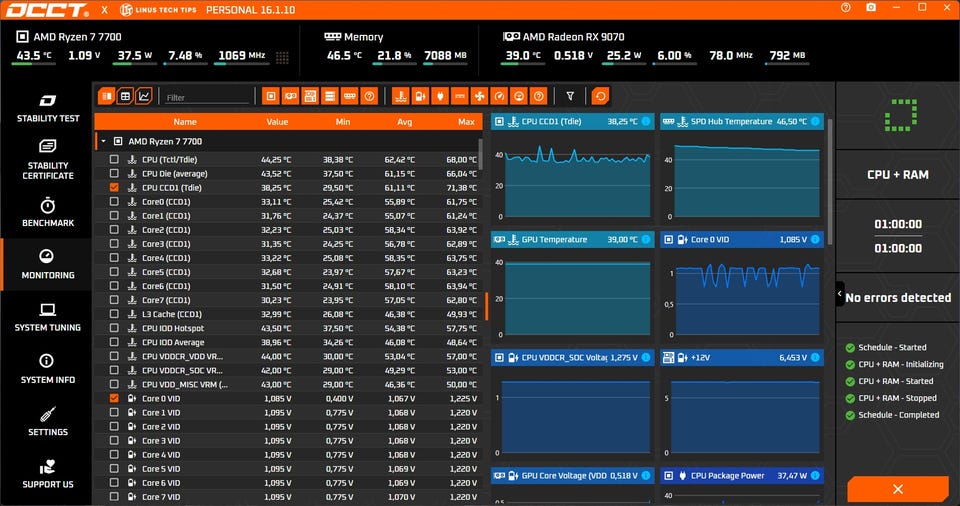Image resolution: width=960 pixels, height=506 pixels.
Task: Open the Settings section
Action: 48,421
